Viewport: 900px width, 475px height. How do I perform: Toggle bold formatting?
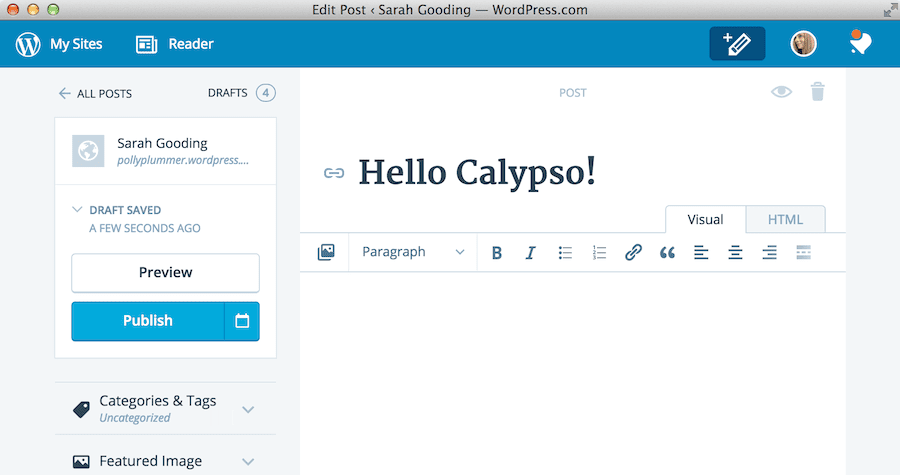click(497, 252)
